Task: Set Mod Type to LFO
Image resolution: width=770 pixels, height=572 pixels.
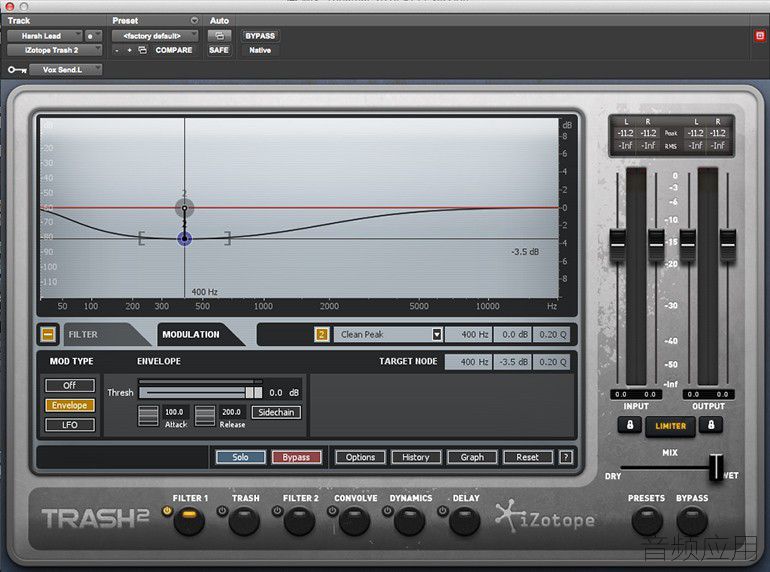Action: (x=70, y=425)
